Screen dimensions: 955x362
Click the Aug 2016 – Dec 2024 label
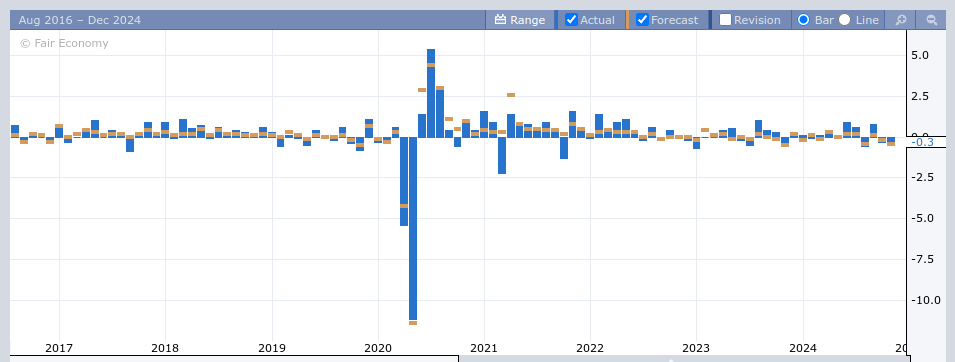click(80, 20)
